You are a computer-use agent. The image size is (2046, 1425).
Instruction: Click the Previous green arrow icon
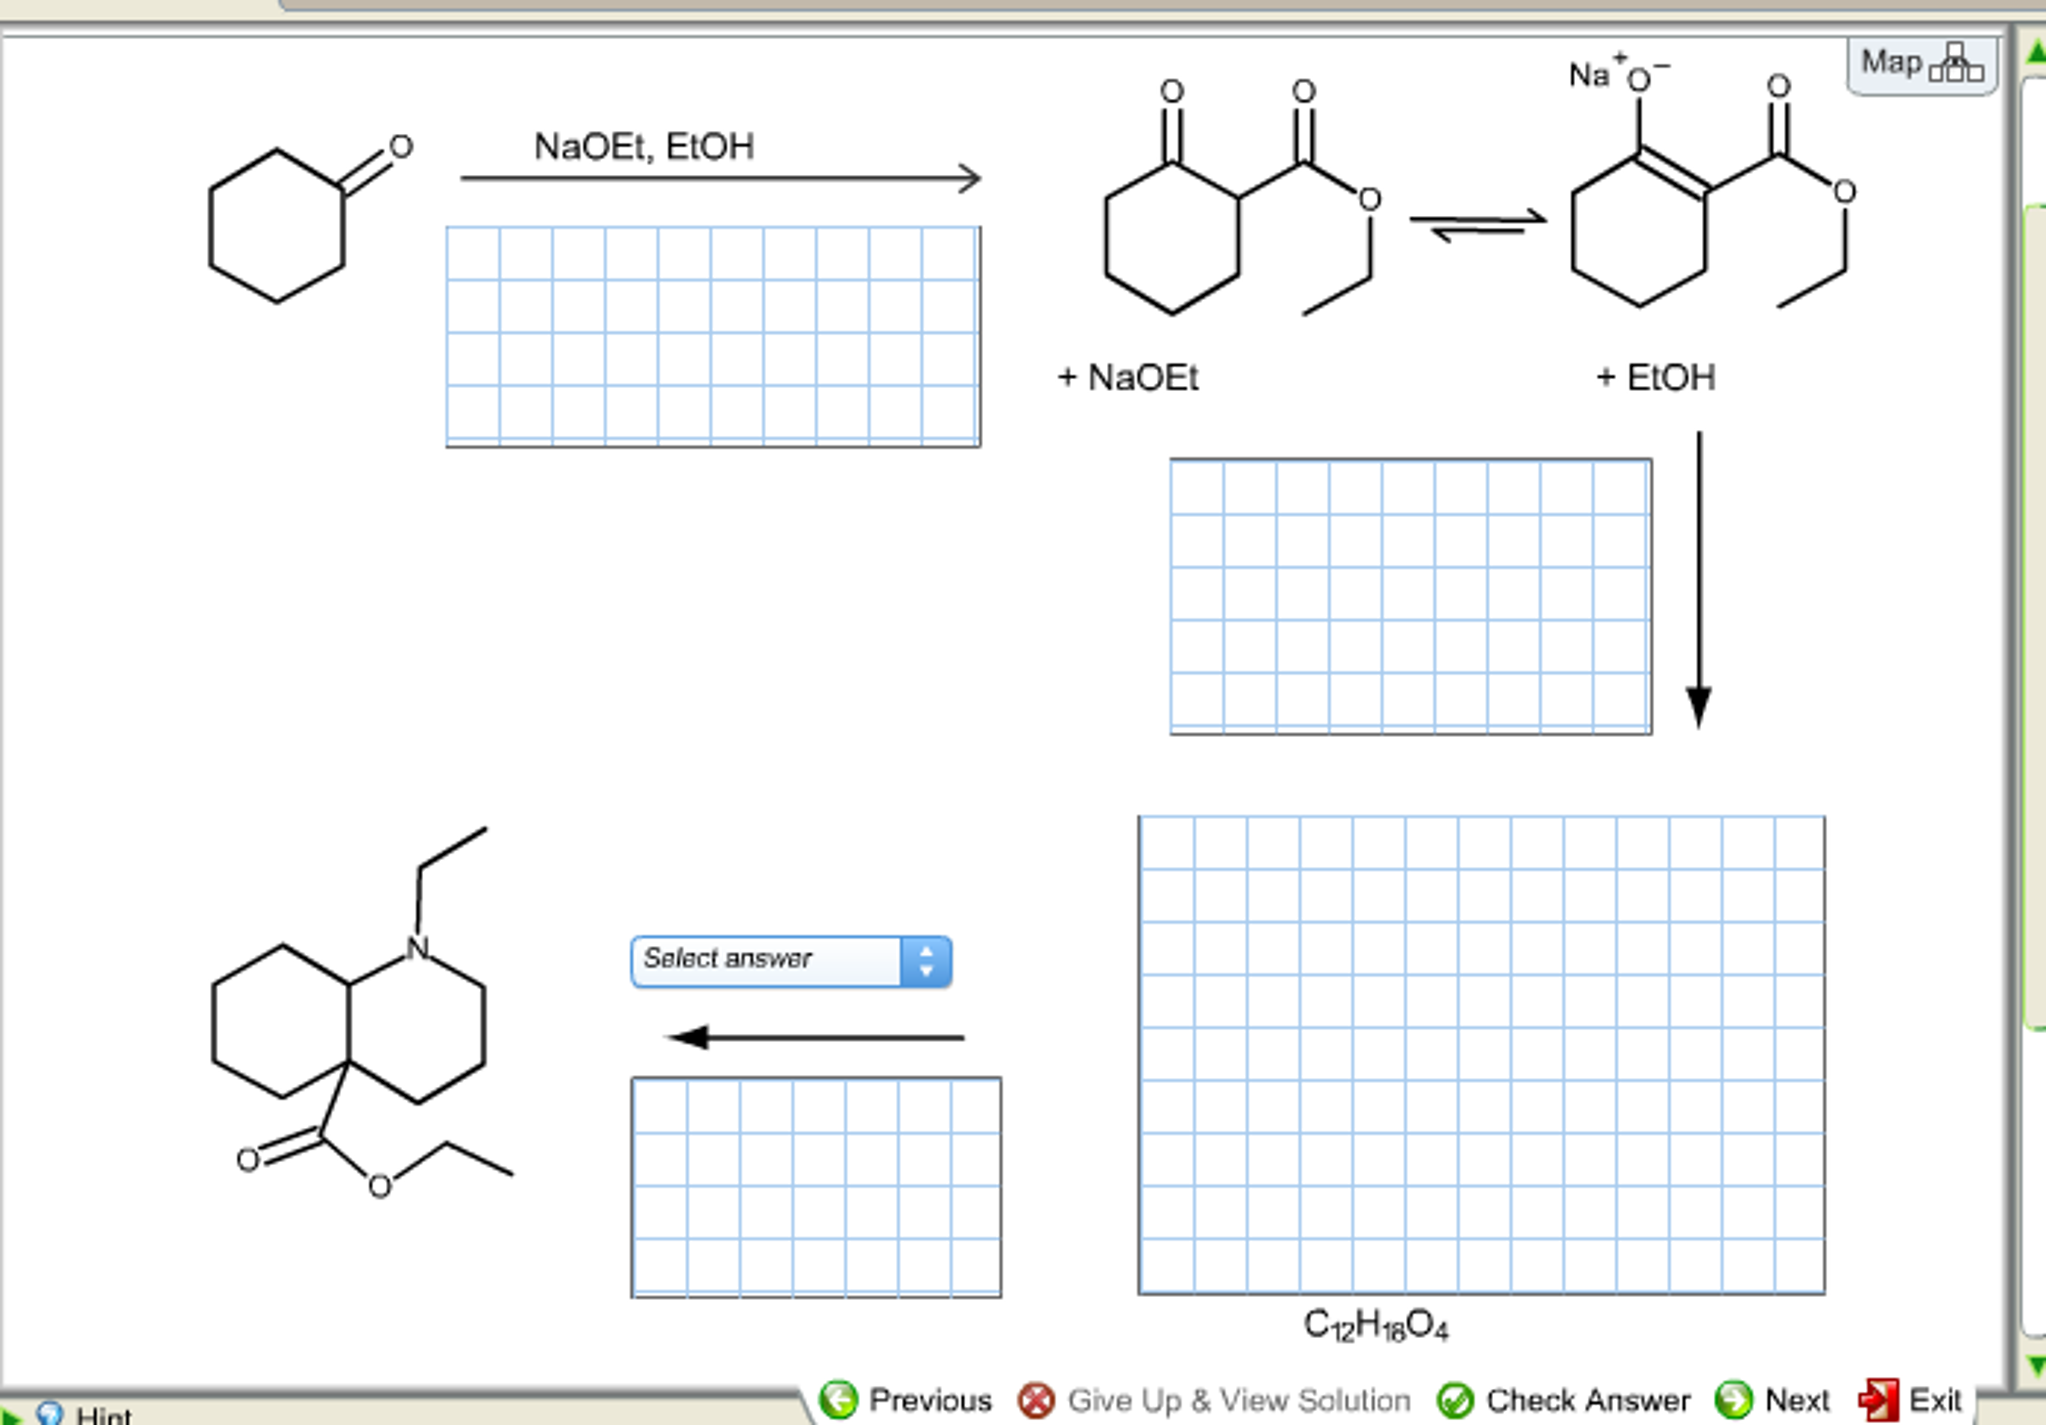[840, 1399]
